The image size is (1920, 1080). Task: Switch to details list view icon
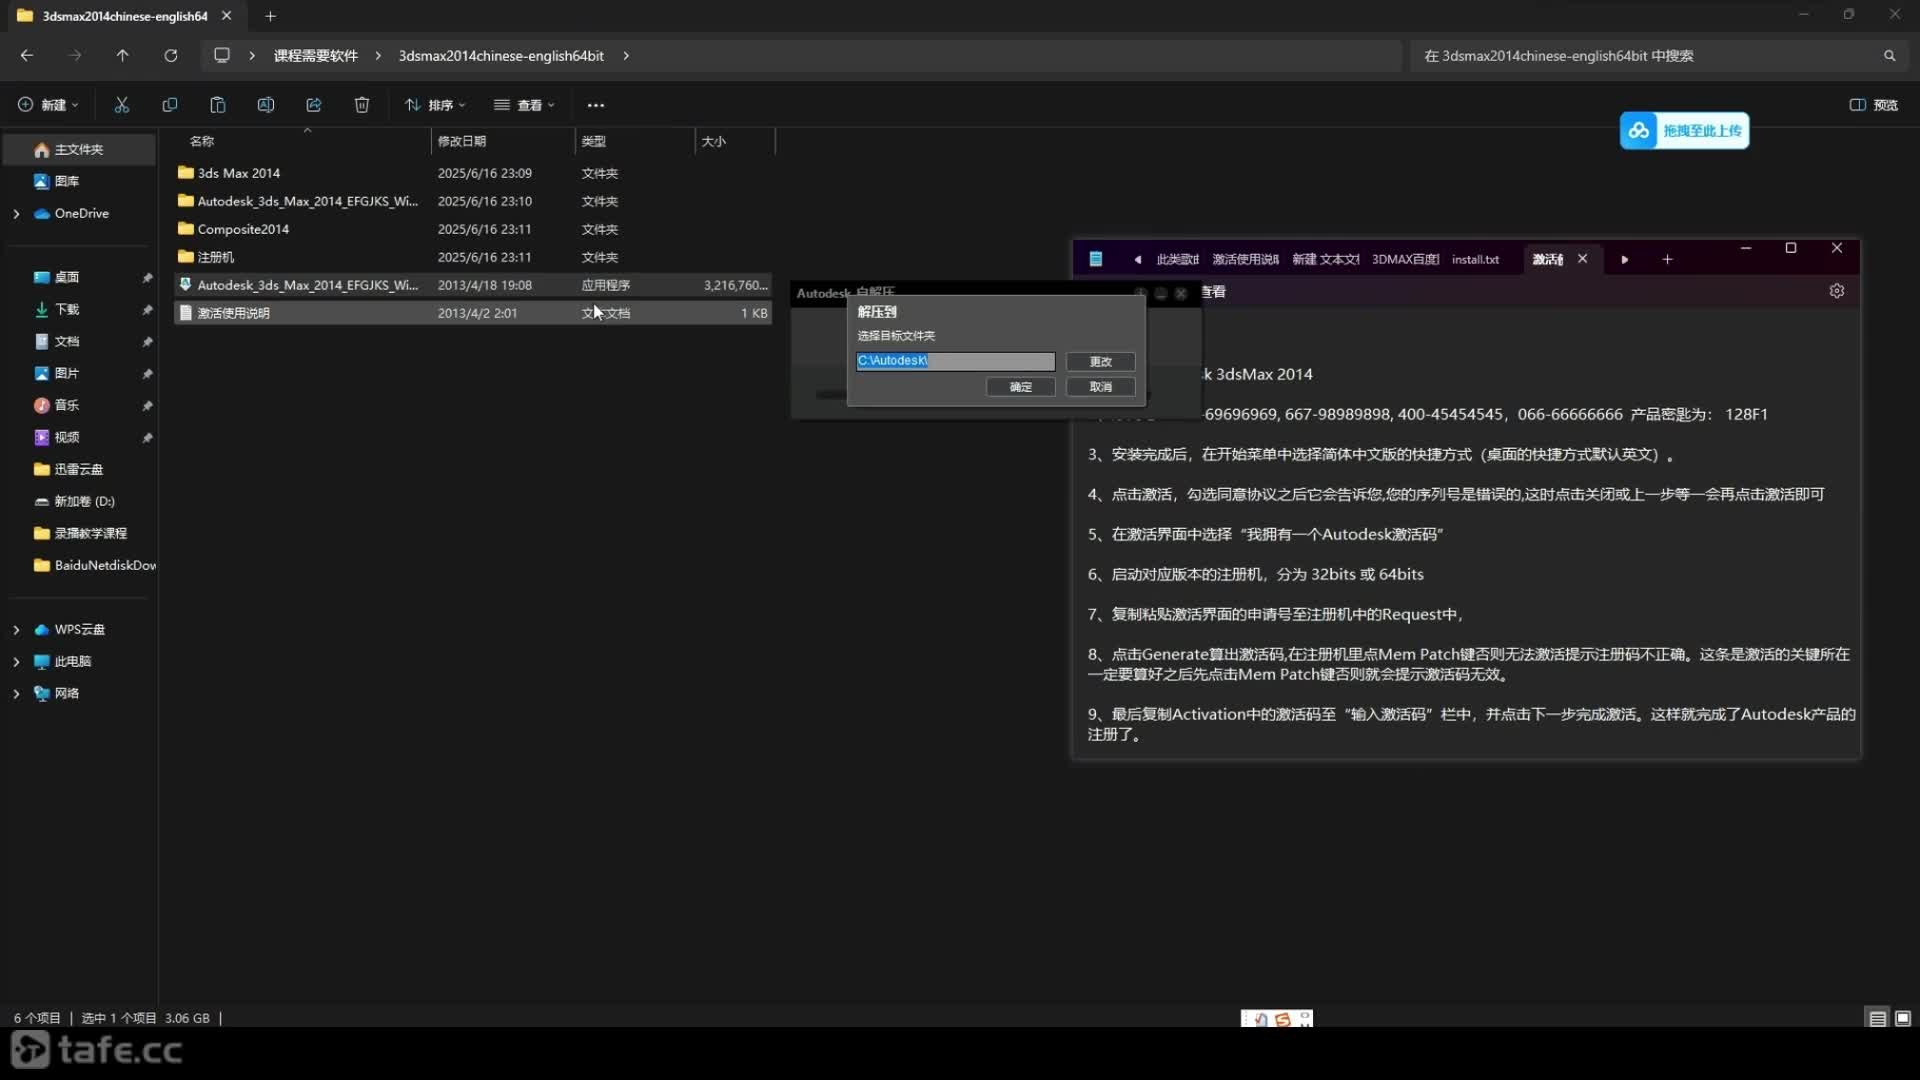1877,1018
